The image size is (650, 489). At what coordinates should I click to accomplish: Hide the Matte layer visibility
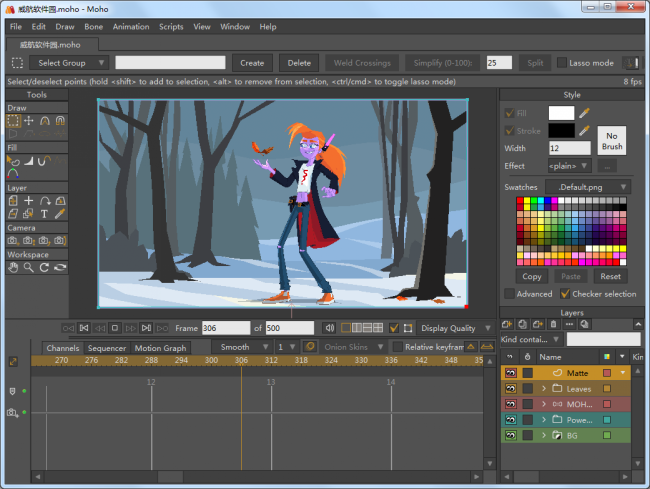coord(511,373)
